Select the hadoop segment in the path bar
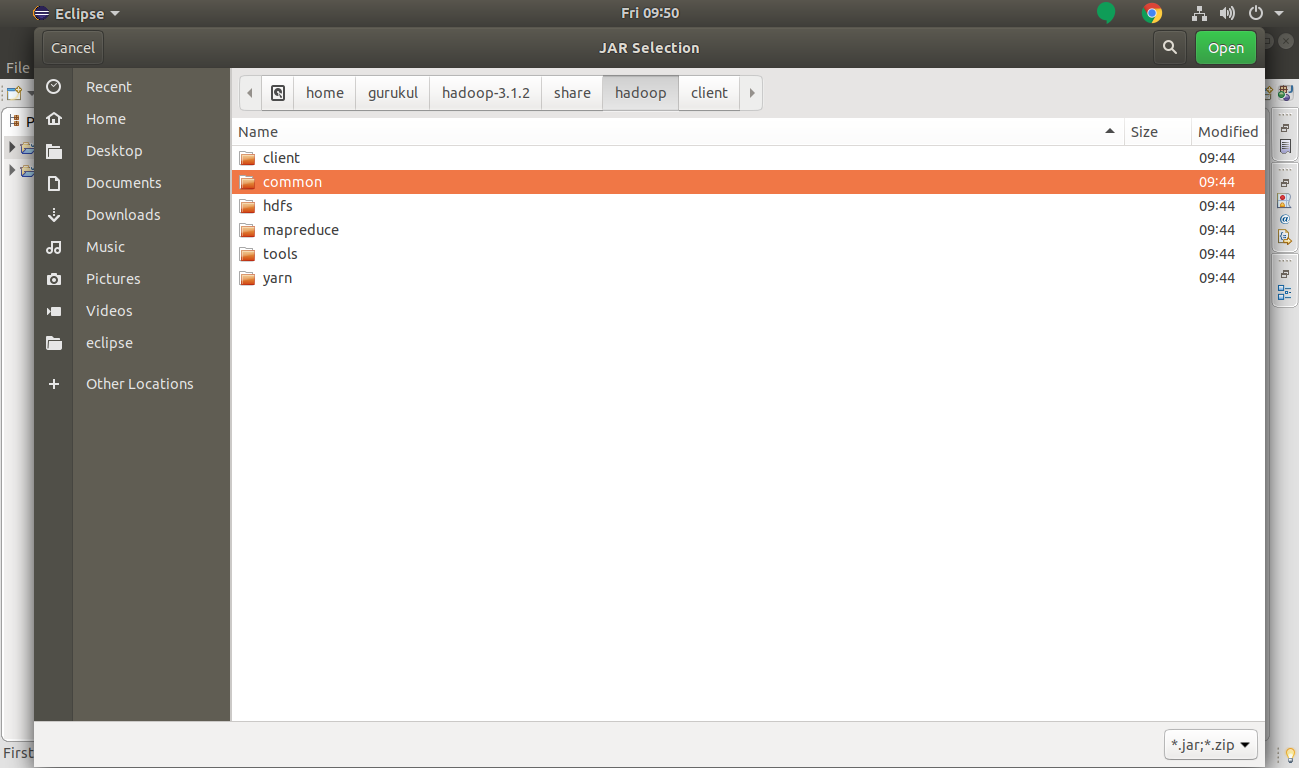This screenshot has width=1299, height=768. pyautogui.click(x=641, y=93)
